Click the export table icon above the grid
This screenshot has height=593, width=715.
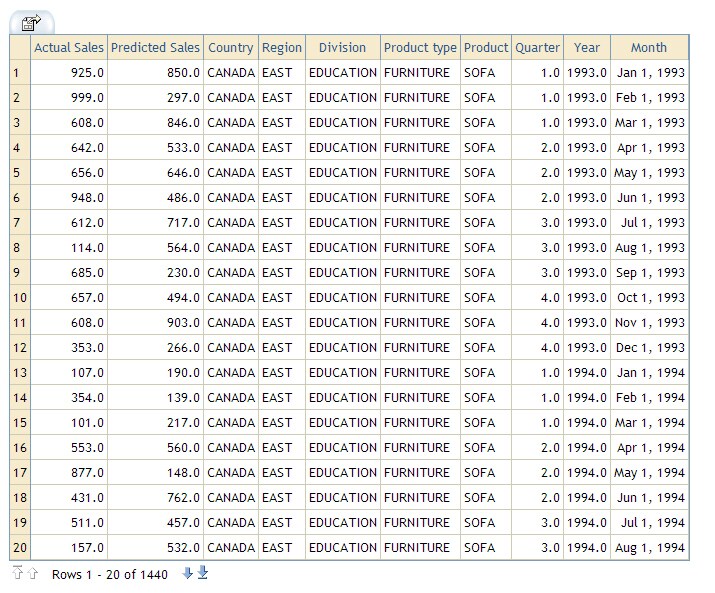[31, 23]
